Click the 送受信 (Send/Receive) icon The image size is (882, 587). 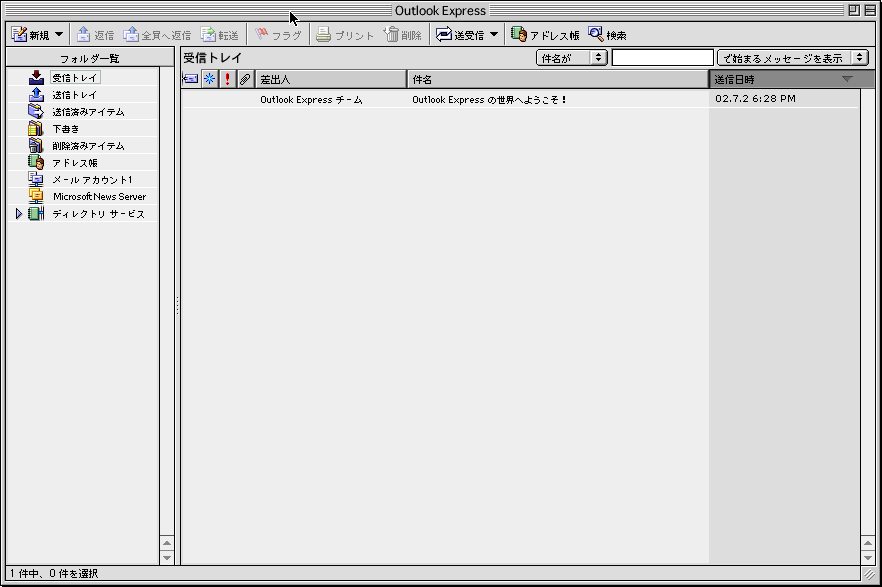pos(444,34)
